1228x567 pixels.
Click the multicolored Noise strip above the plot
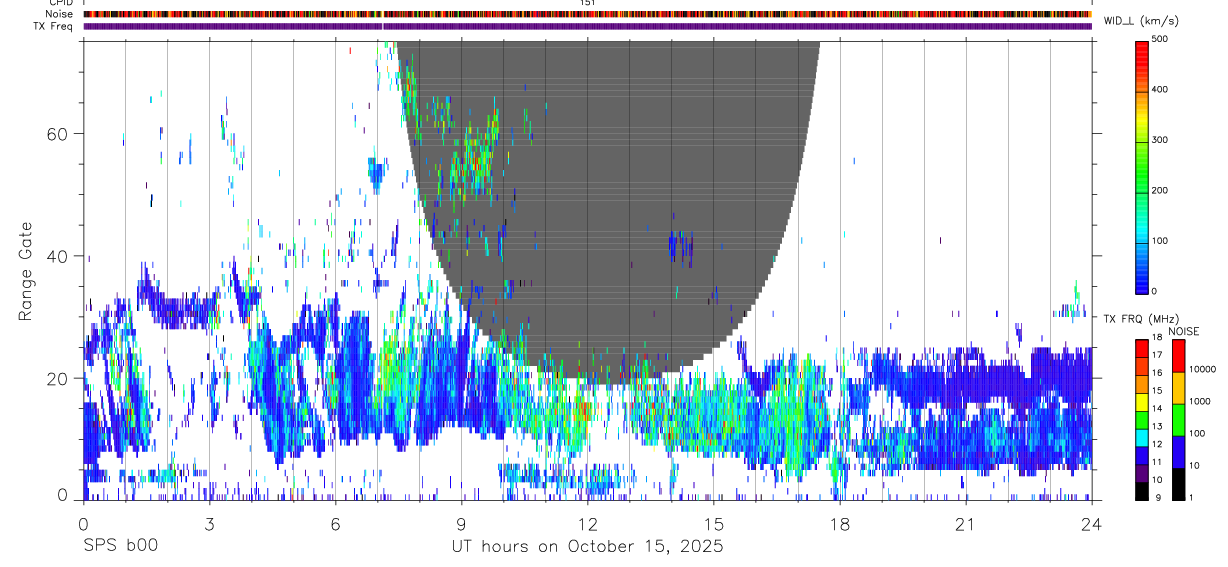(587, 14)
